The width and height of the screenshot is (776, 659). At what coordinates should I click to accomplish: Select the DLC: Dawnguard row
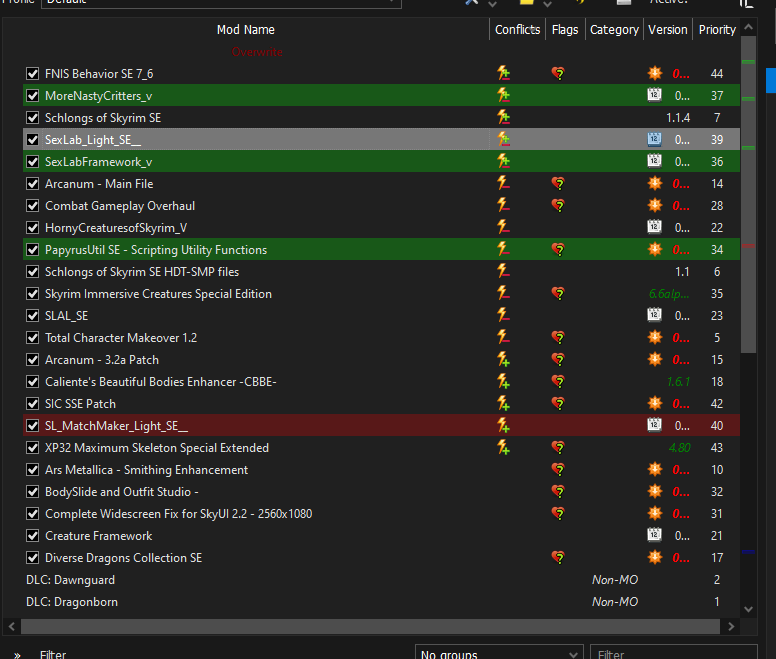(x=381, y=580)
